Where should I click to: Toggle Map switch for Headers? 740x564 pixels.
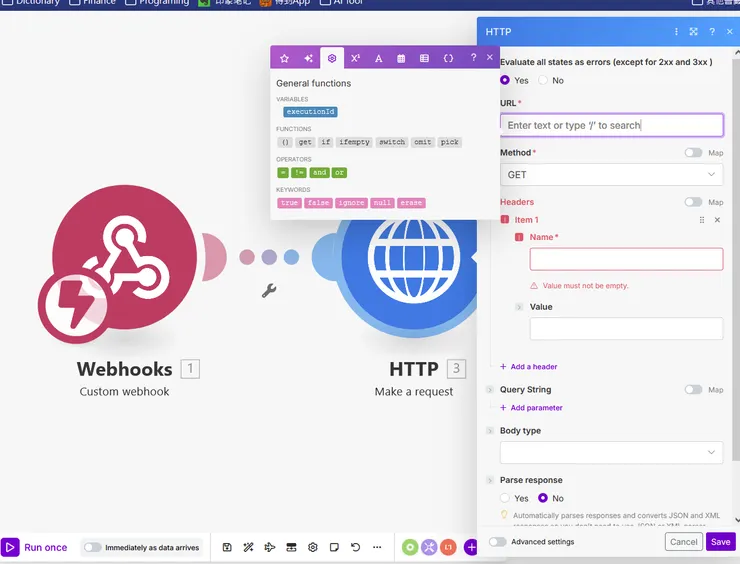pyautogui.click(x=693, y=202)
